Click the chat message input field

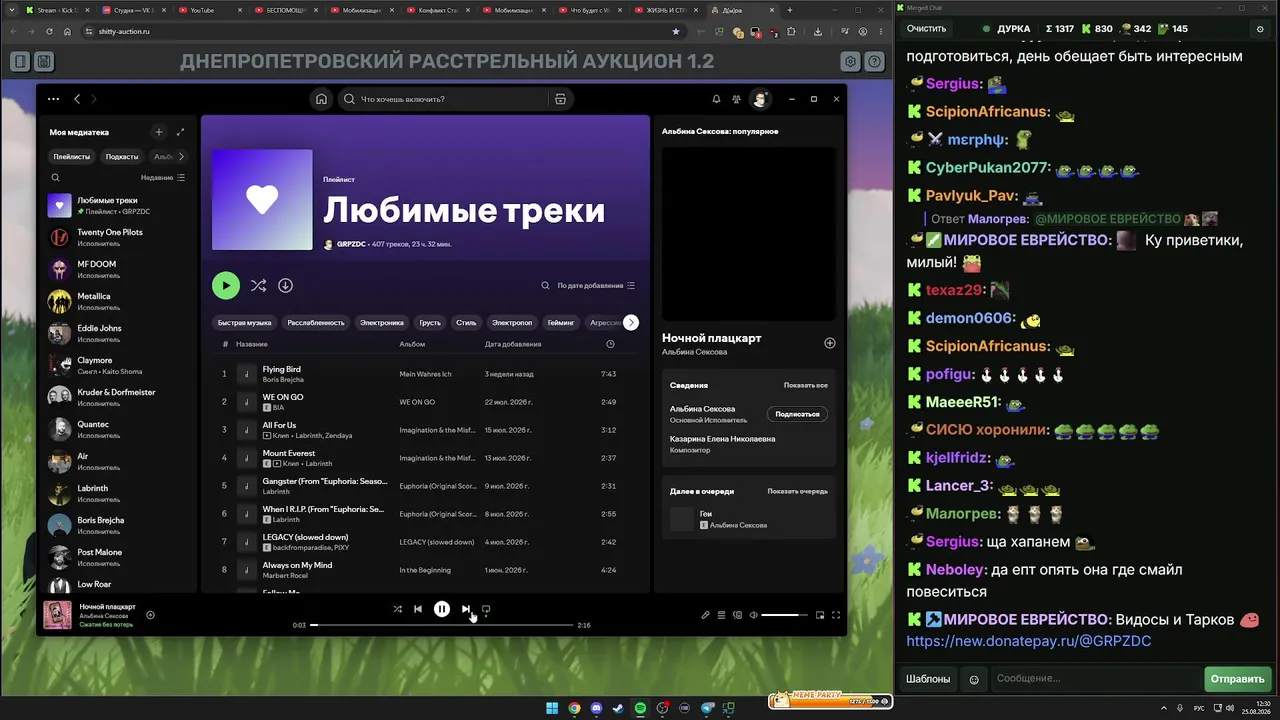coord(1094,679)
